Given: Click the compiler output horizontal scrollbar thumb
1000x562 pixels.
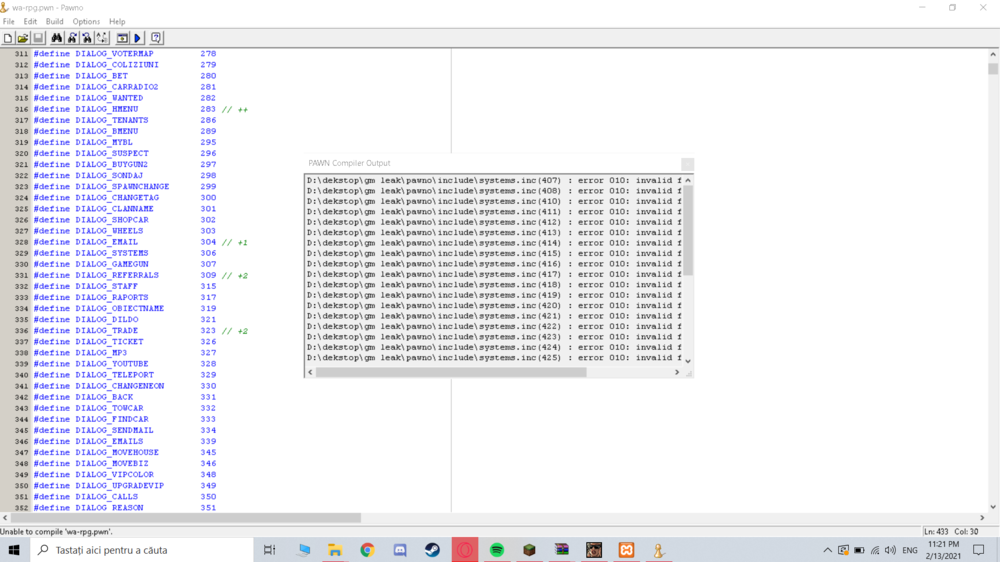Looking at the screenshot, I should [x=451, y=372].
